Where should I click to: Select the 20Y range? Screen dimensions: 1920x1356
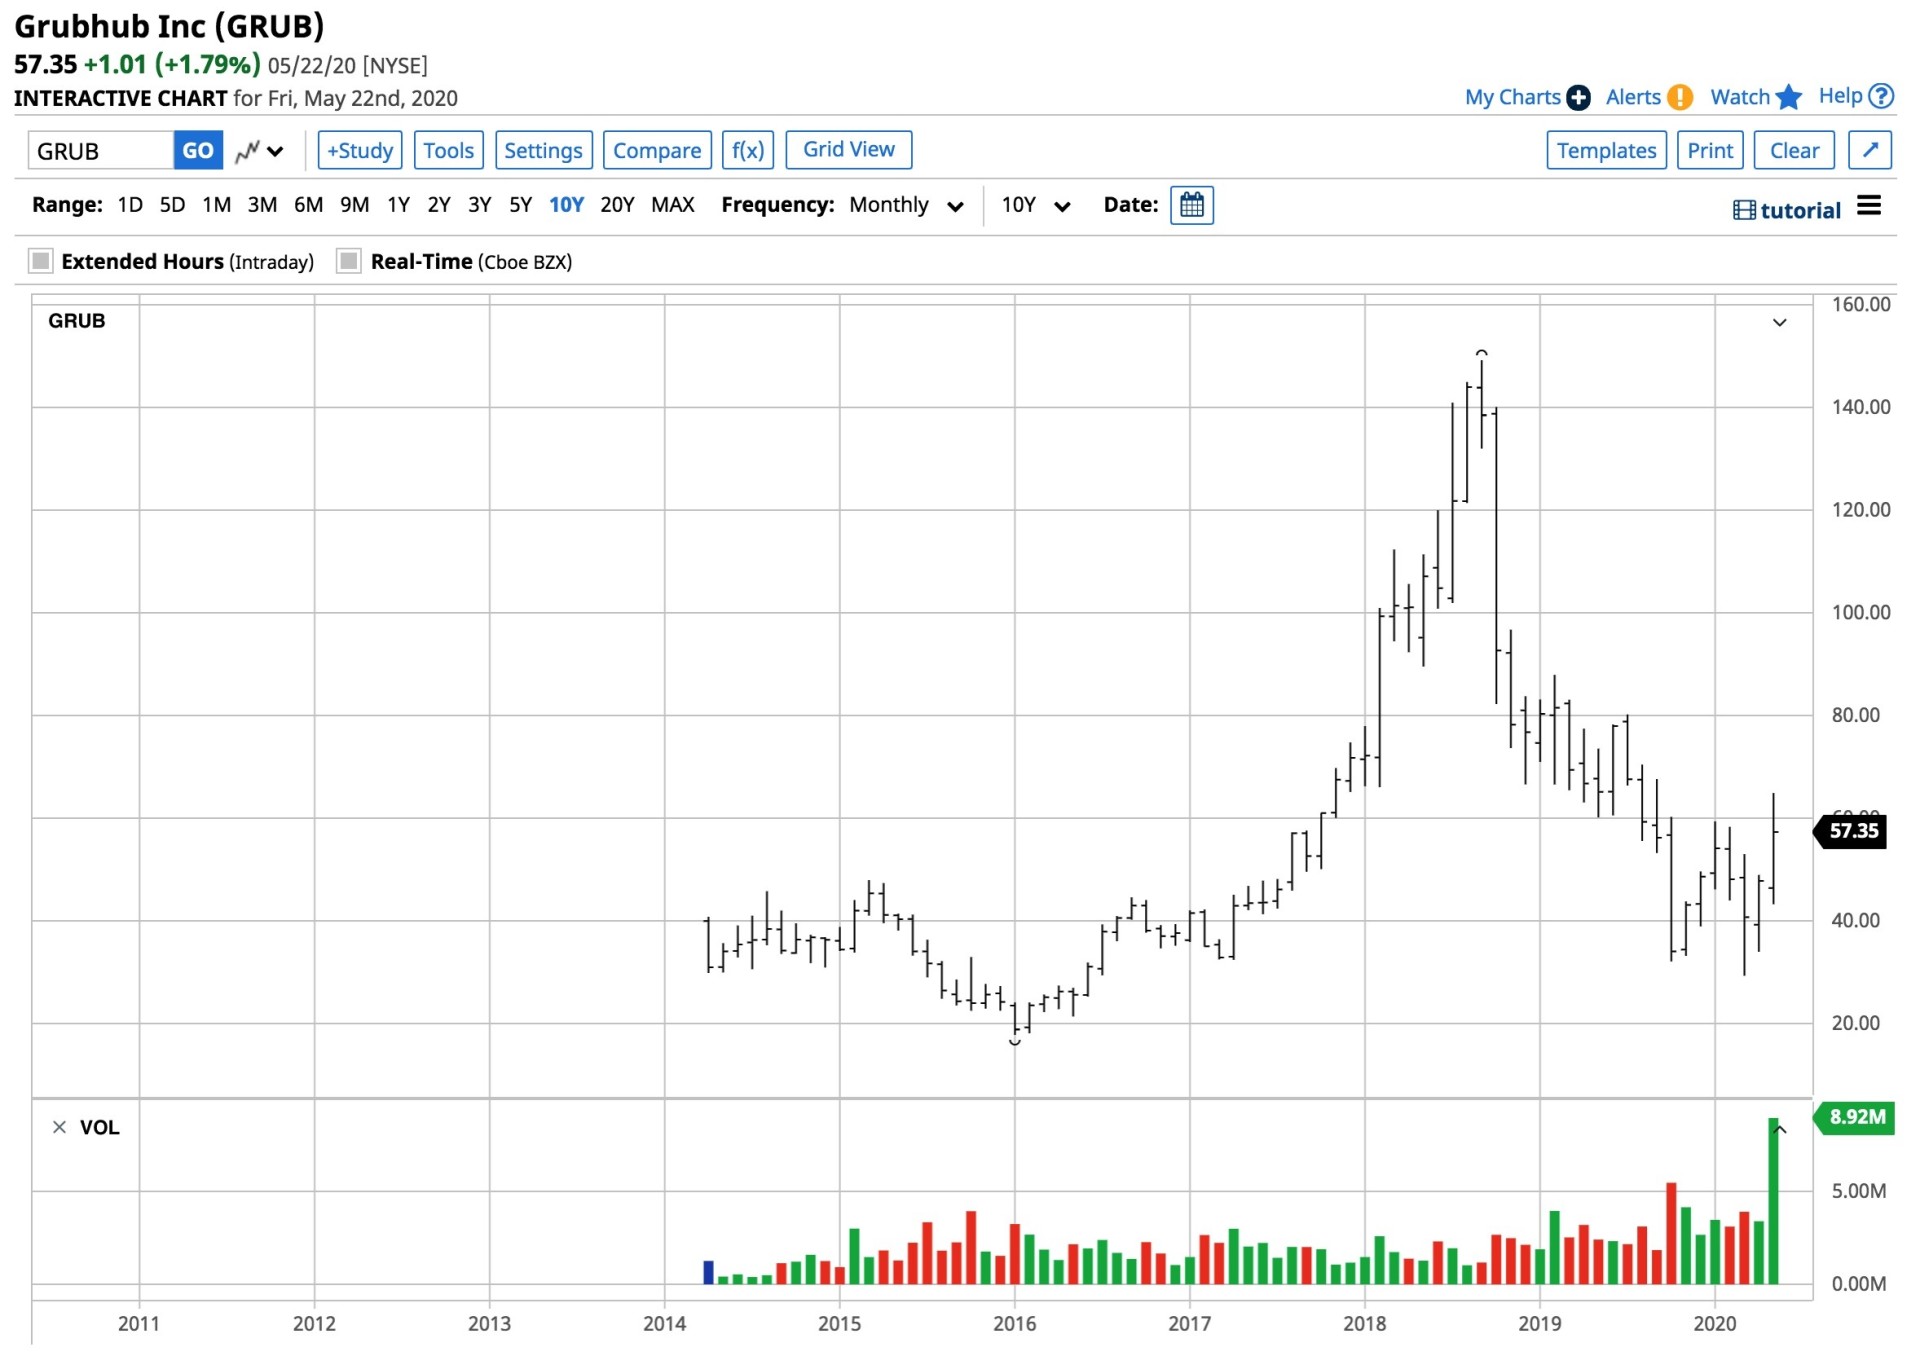coord(617,205)
